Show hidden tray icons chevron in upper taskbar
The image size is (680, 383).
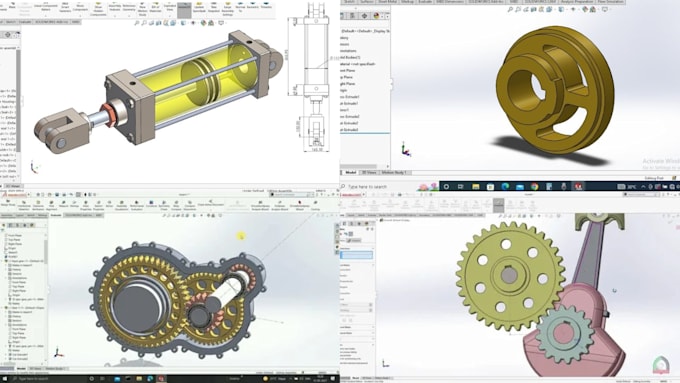(x=643, y=187)
